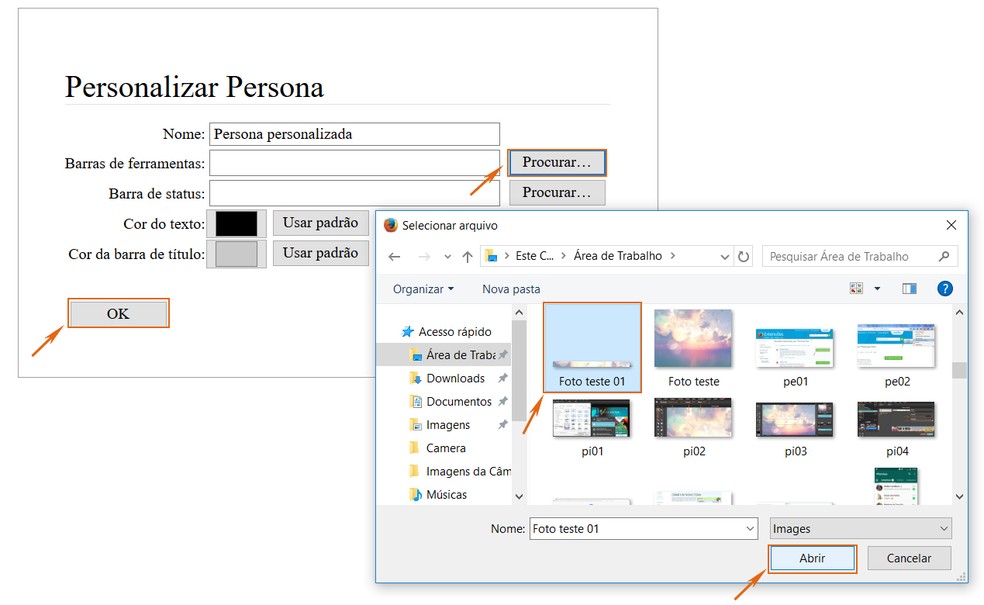
Task: Click Firefox icon in dialog title bar
Action: coord(390,225)
